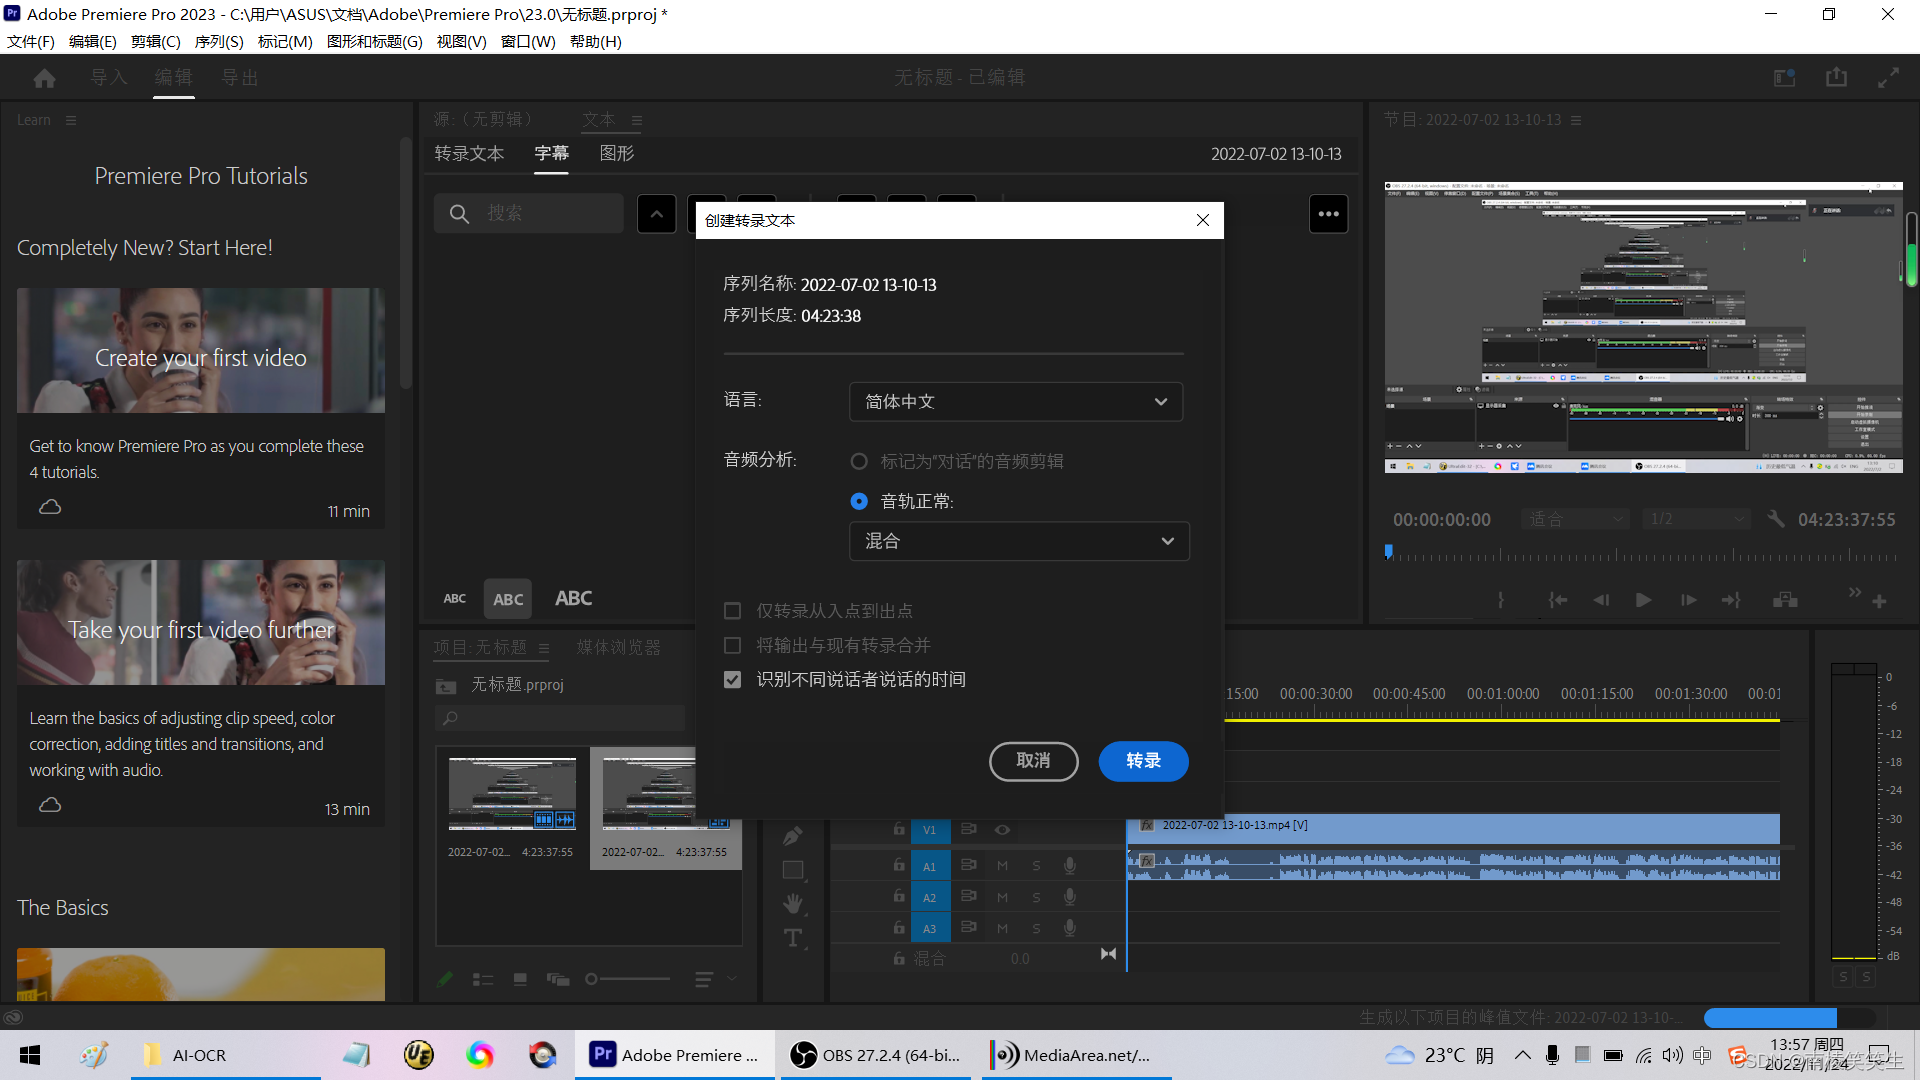Image resolution: width=1920 pixels, height=1080 pixels.
Task: Switch to the 导出 workspace
Action: pos(240,77)
